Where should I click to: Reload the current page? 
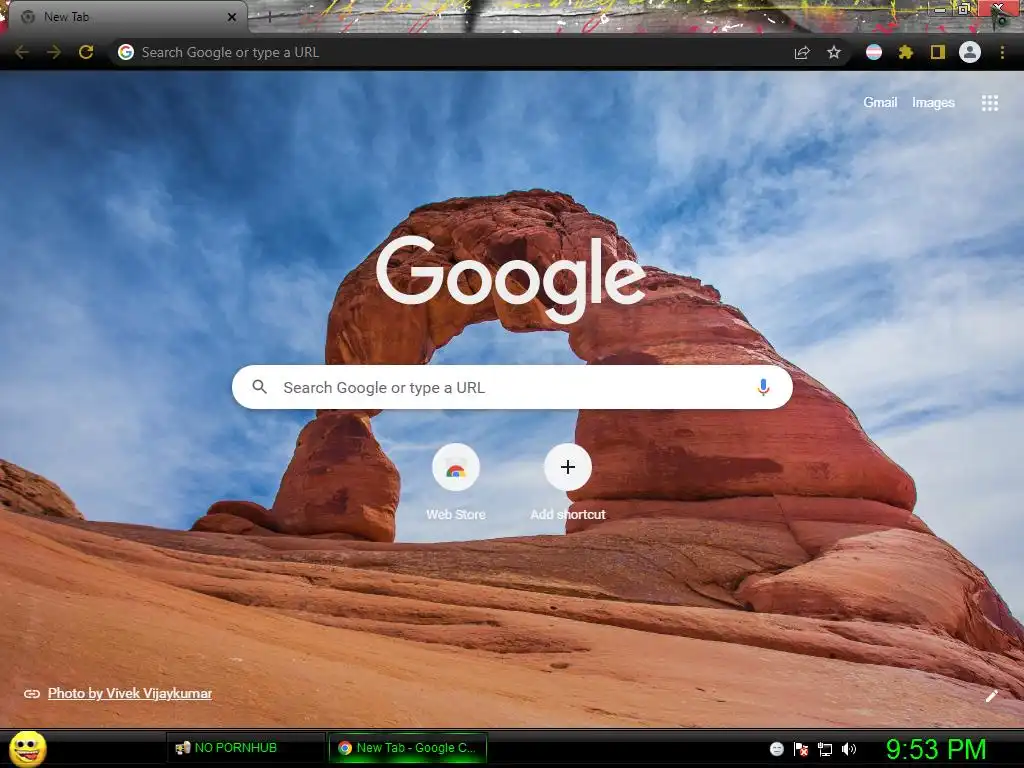(x=86, y=52)
